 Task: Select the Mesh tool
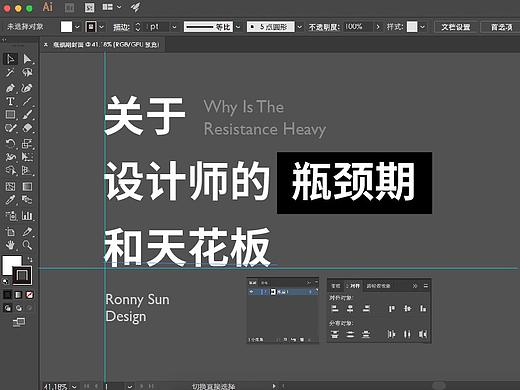(10, 186)
